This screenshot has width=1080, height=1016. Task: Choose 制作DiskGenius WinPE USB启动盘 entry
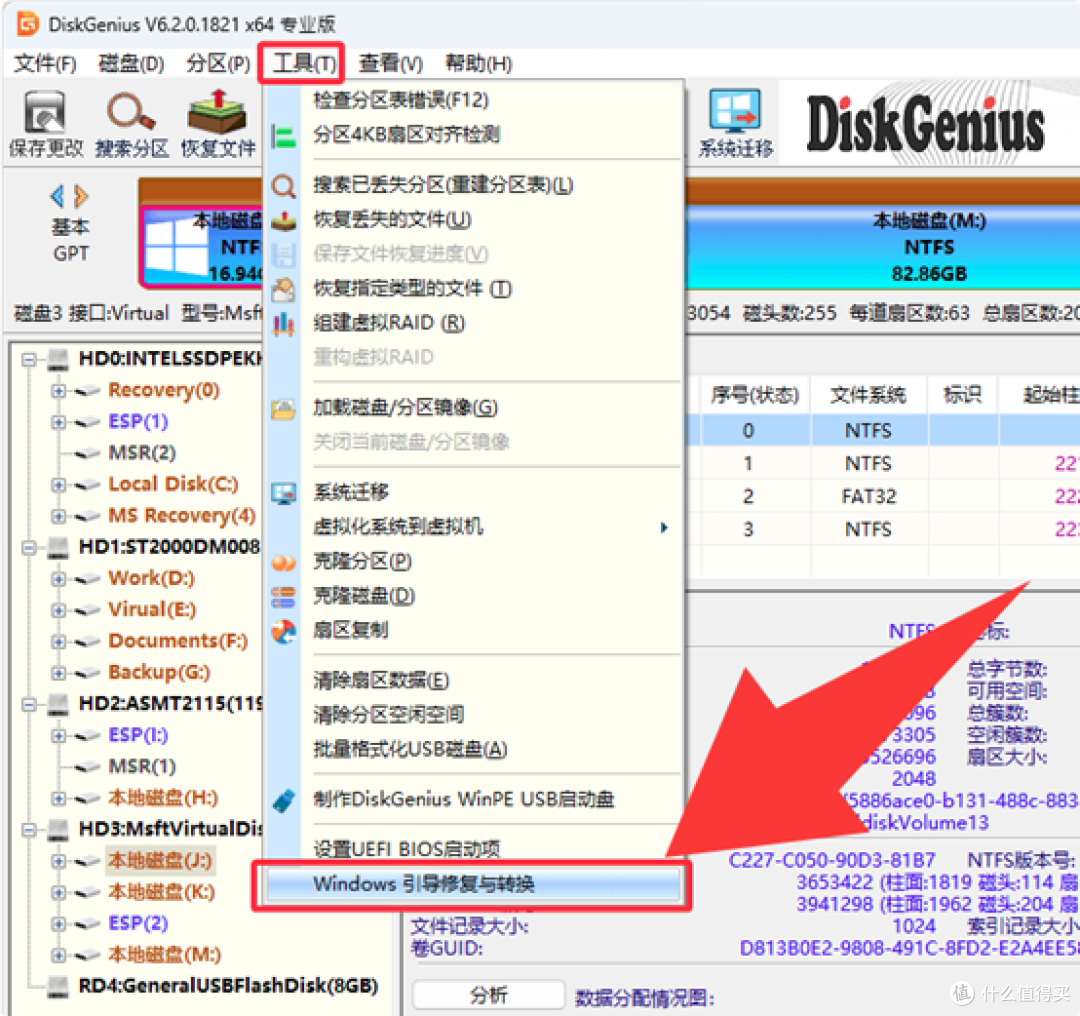pyautogui.click(x=463, y=799)
